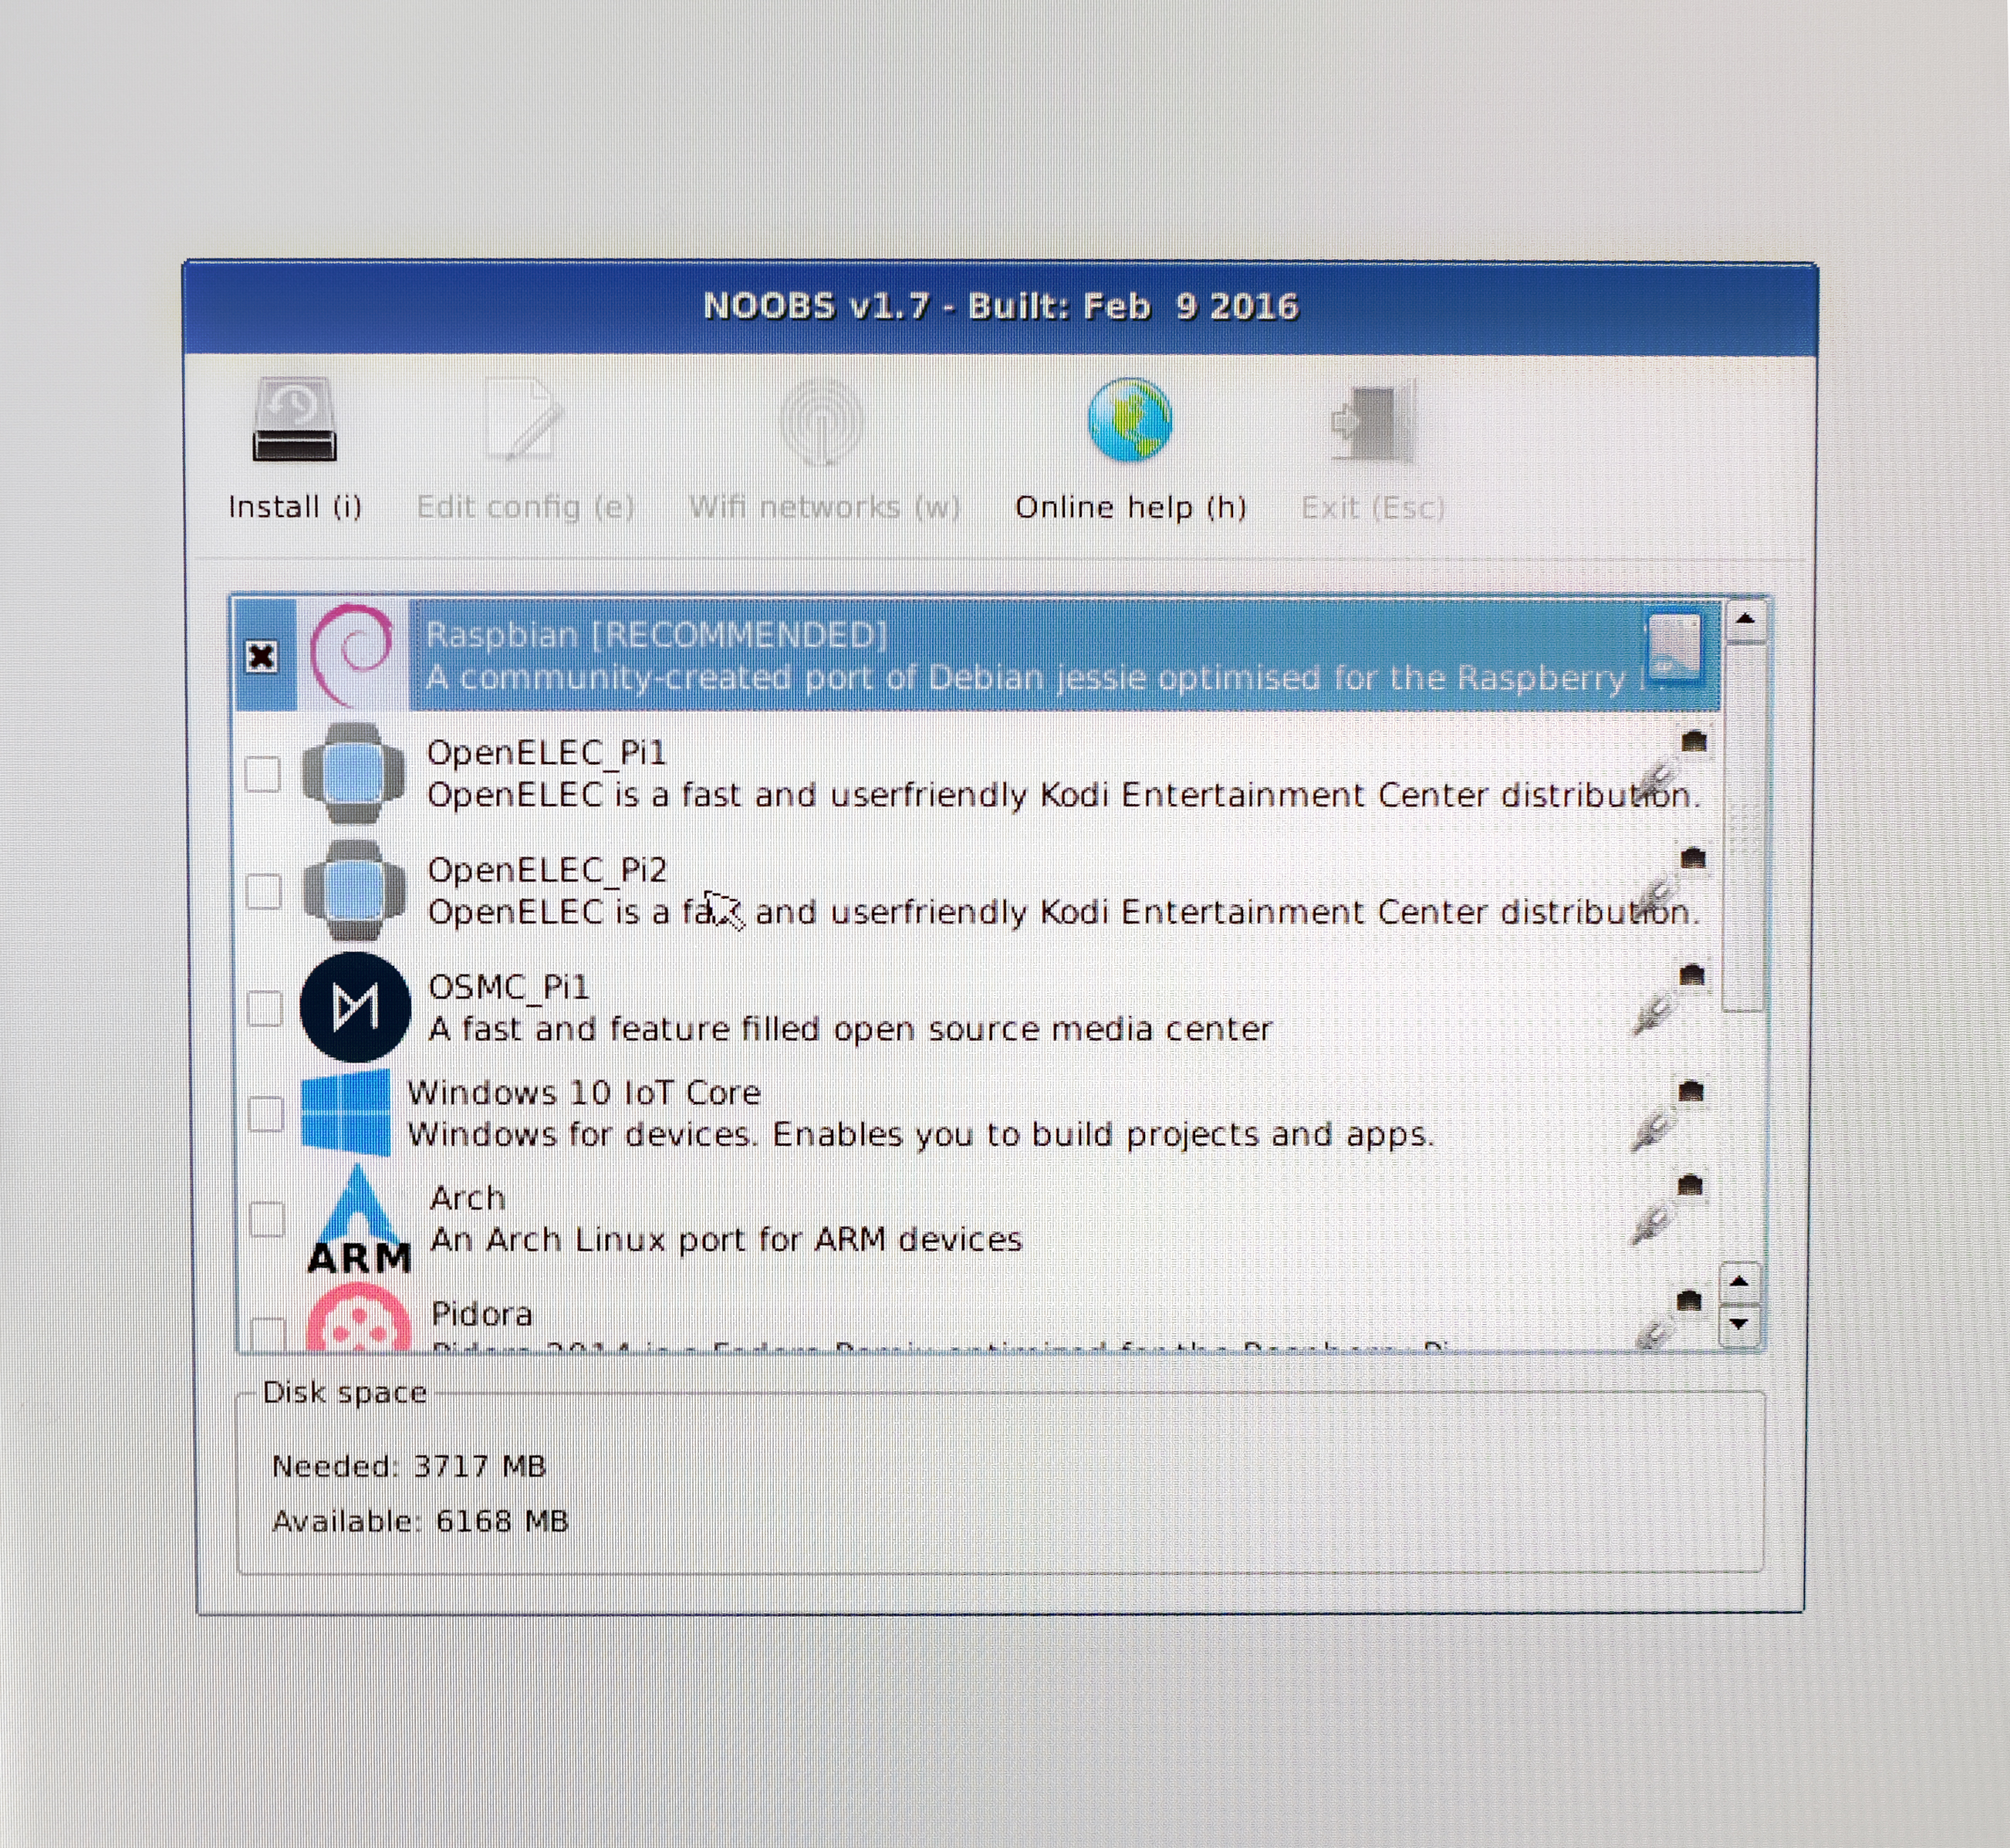Click the 'Available: 6168 MB' text
Screen dimensions: 2010x1848
pos(420,1521)
